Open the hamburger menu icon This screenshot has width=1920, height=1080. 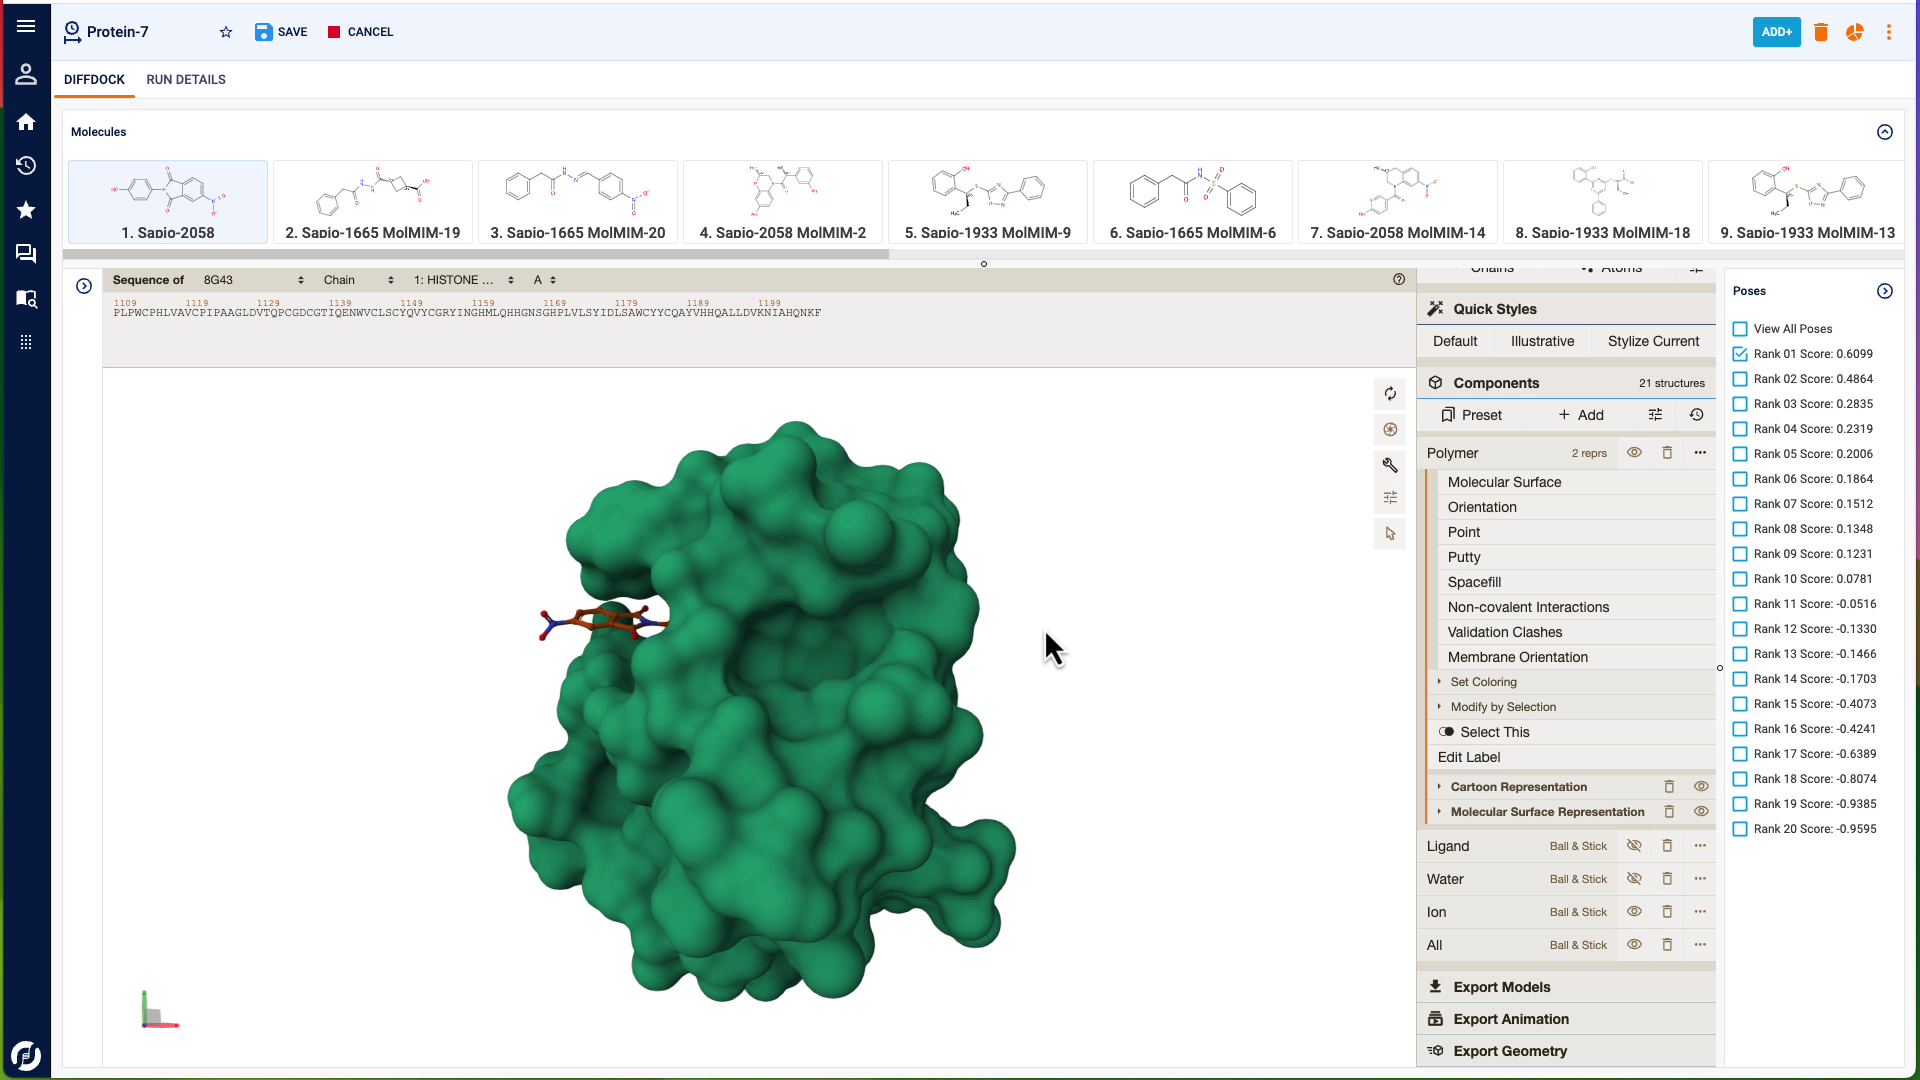pos(26,27)
